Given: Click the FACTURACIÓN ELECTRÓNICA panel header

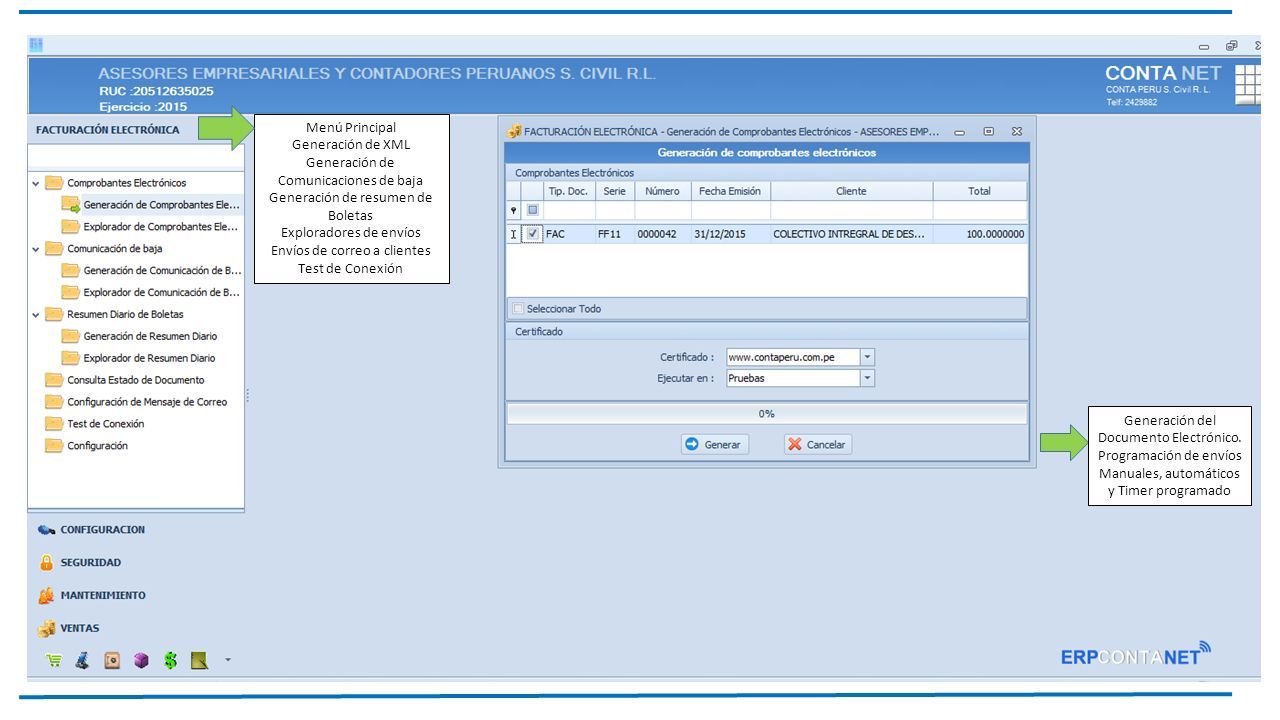Looking at the screenshot, I should click(x=137, y=130).
